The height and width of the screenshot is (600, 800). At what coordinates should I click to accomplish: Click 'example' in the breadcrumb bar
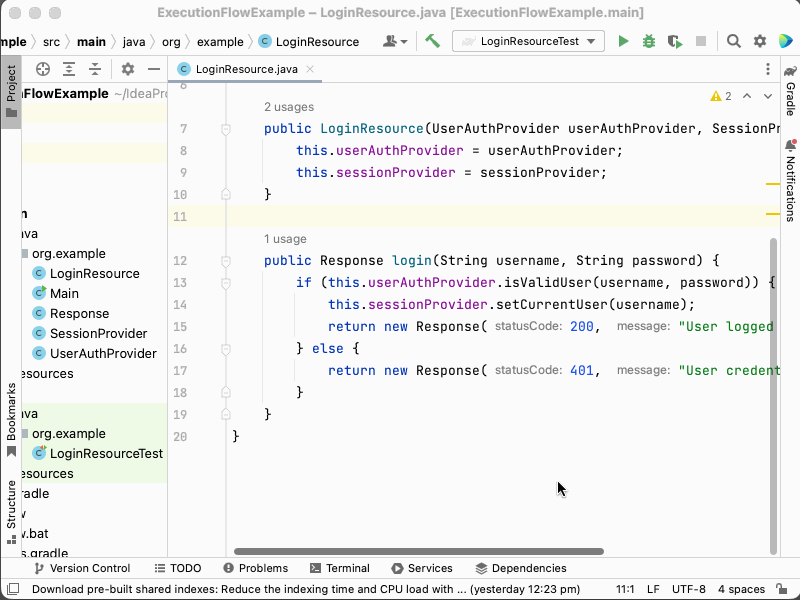click(220, 42)
